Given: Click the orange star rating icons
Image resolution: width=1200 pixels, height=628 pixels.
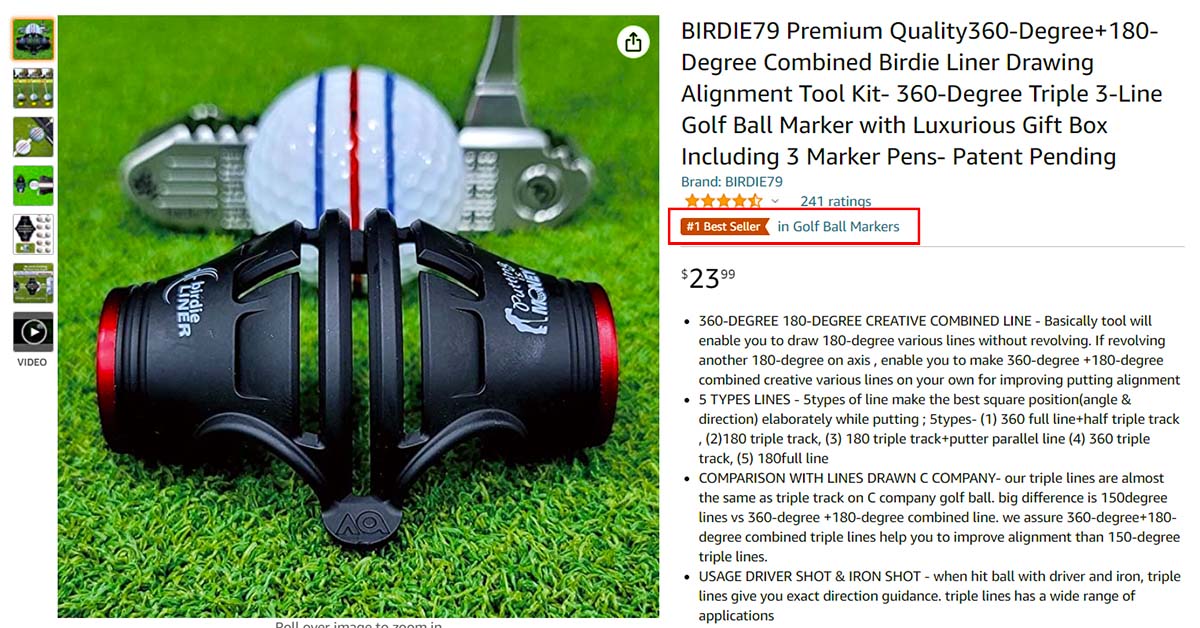Looking at the screenshot, I should pyautogui.click(x=723, y=201).
